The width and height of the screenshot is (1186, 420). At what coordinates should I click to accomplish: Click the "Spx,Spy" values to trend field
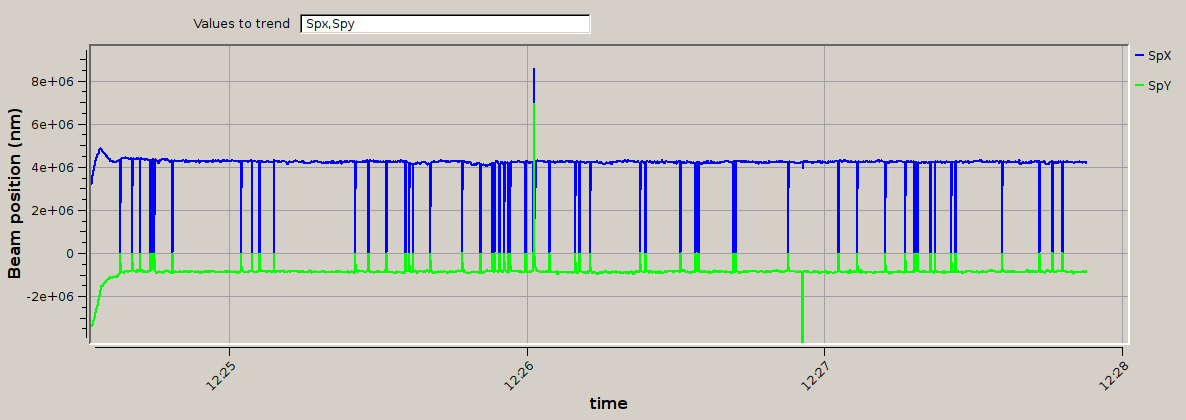click(445, 23)
